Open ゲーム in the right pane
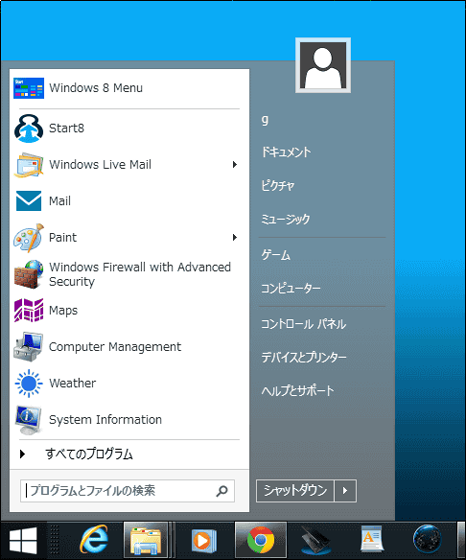This screenshot has height=560, width=466. tap(276, 255)
